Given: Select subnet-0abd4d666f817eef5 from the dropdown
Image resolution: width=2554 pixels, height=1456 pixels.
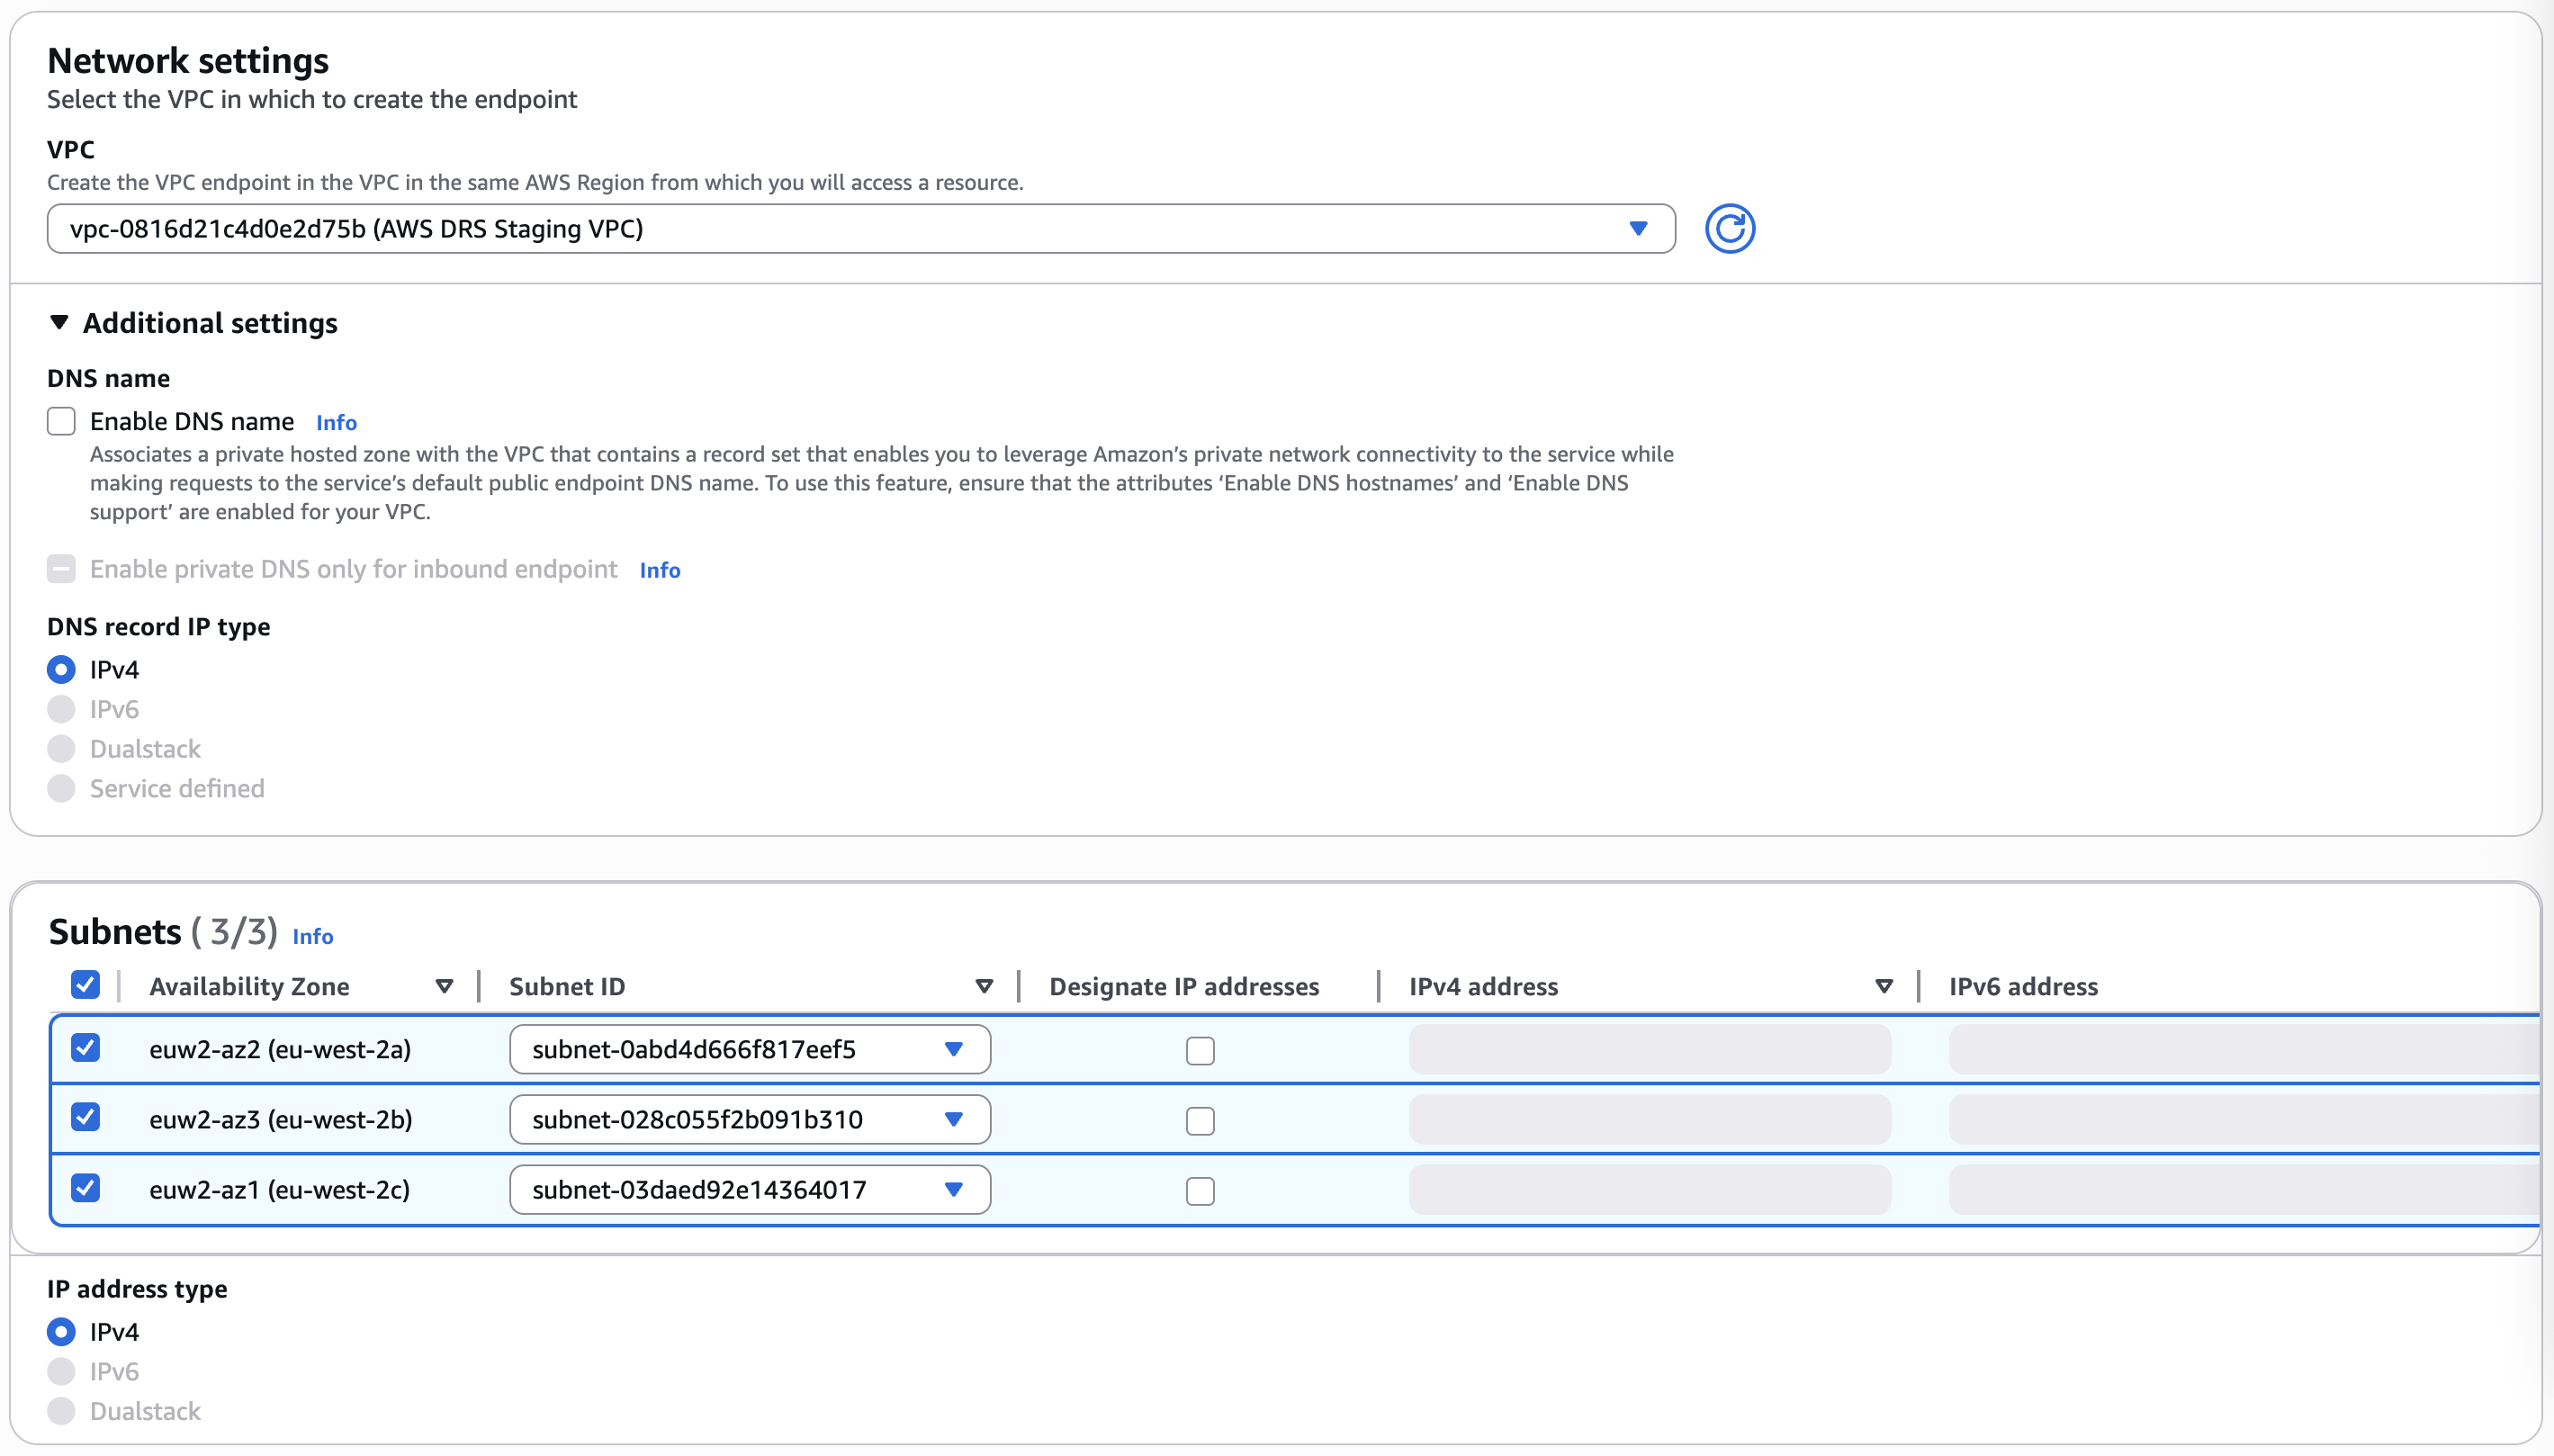Looking at the screenshot, I should [750, 1049].
